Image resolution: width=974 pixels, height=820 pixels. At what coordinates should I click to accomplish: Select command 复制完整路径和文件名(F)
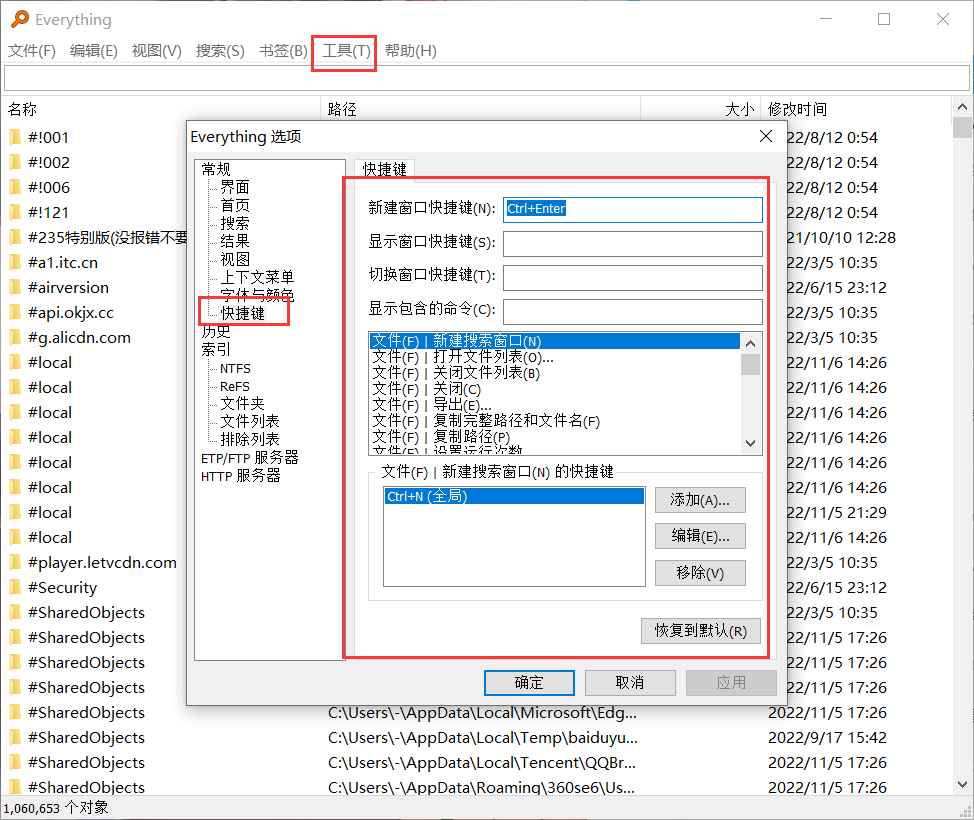[x=554, y=422]
